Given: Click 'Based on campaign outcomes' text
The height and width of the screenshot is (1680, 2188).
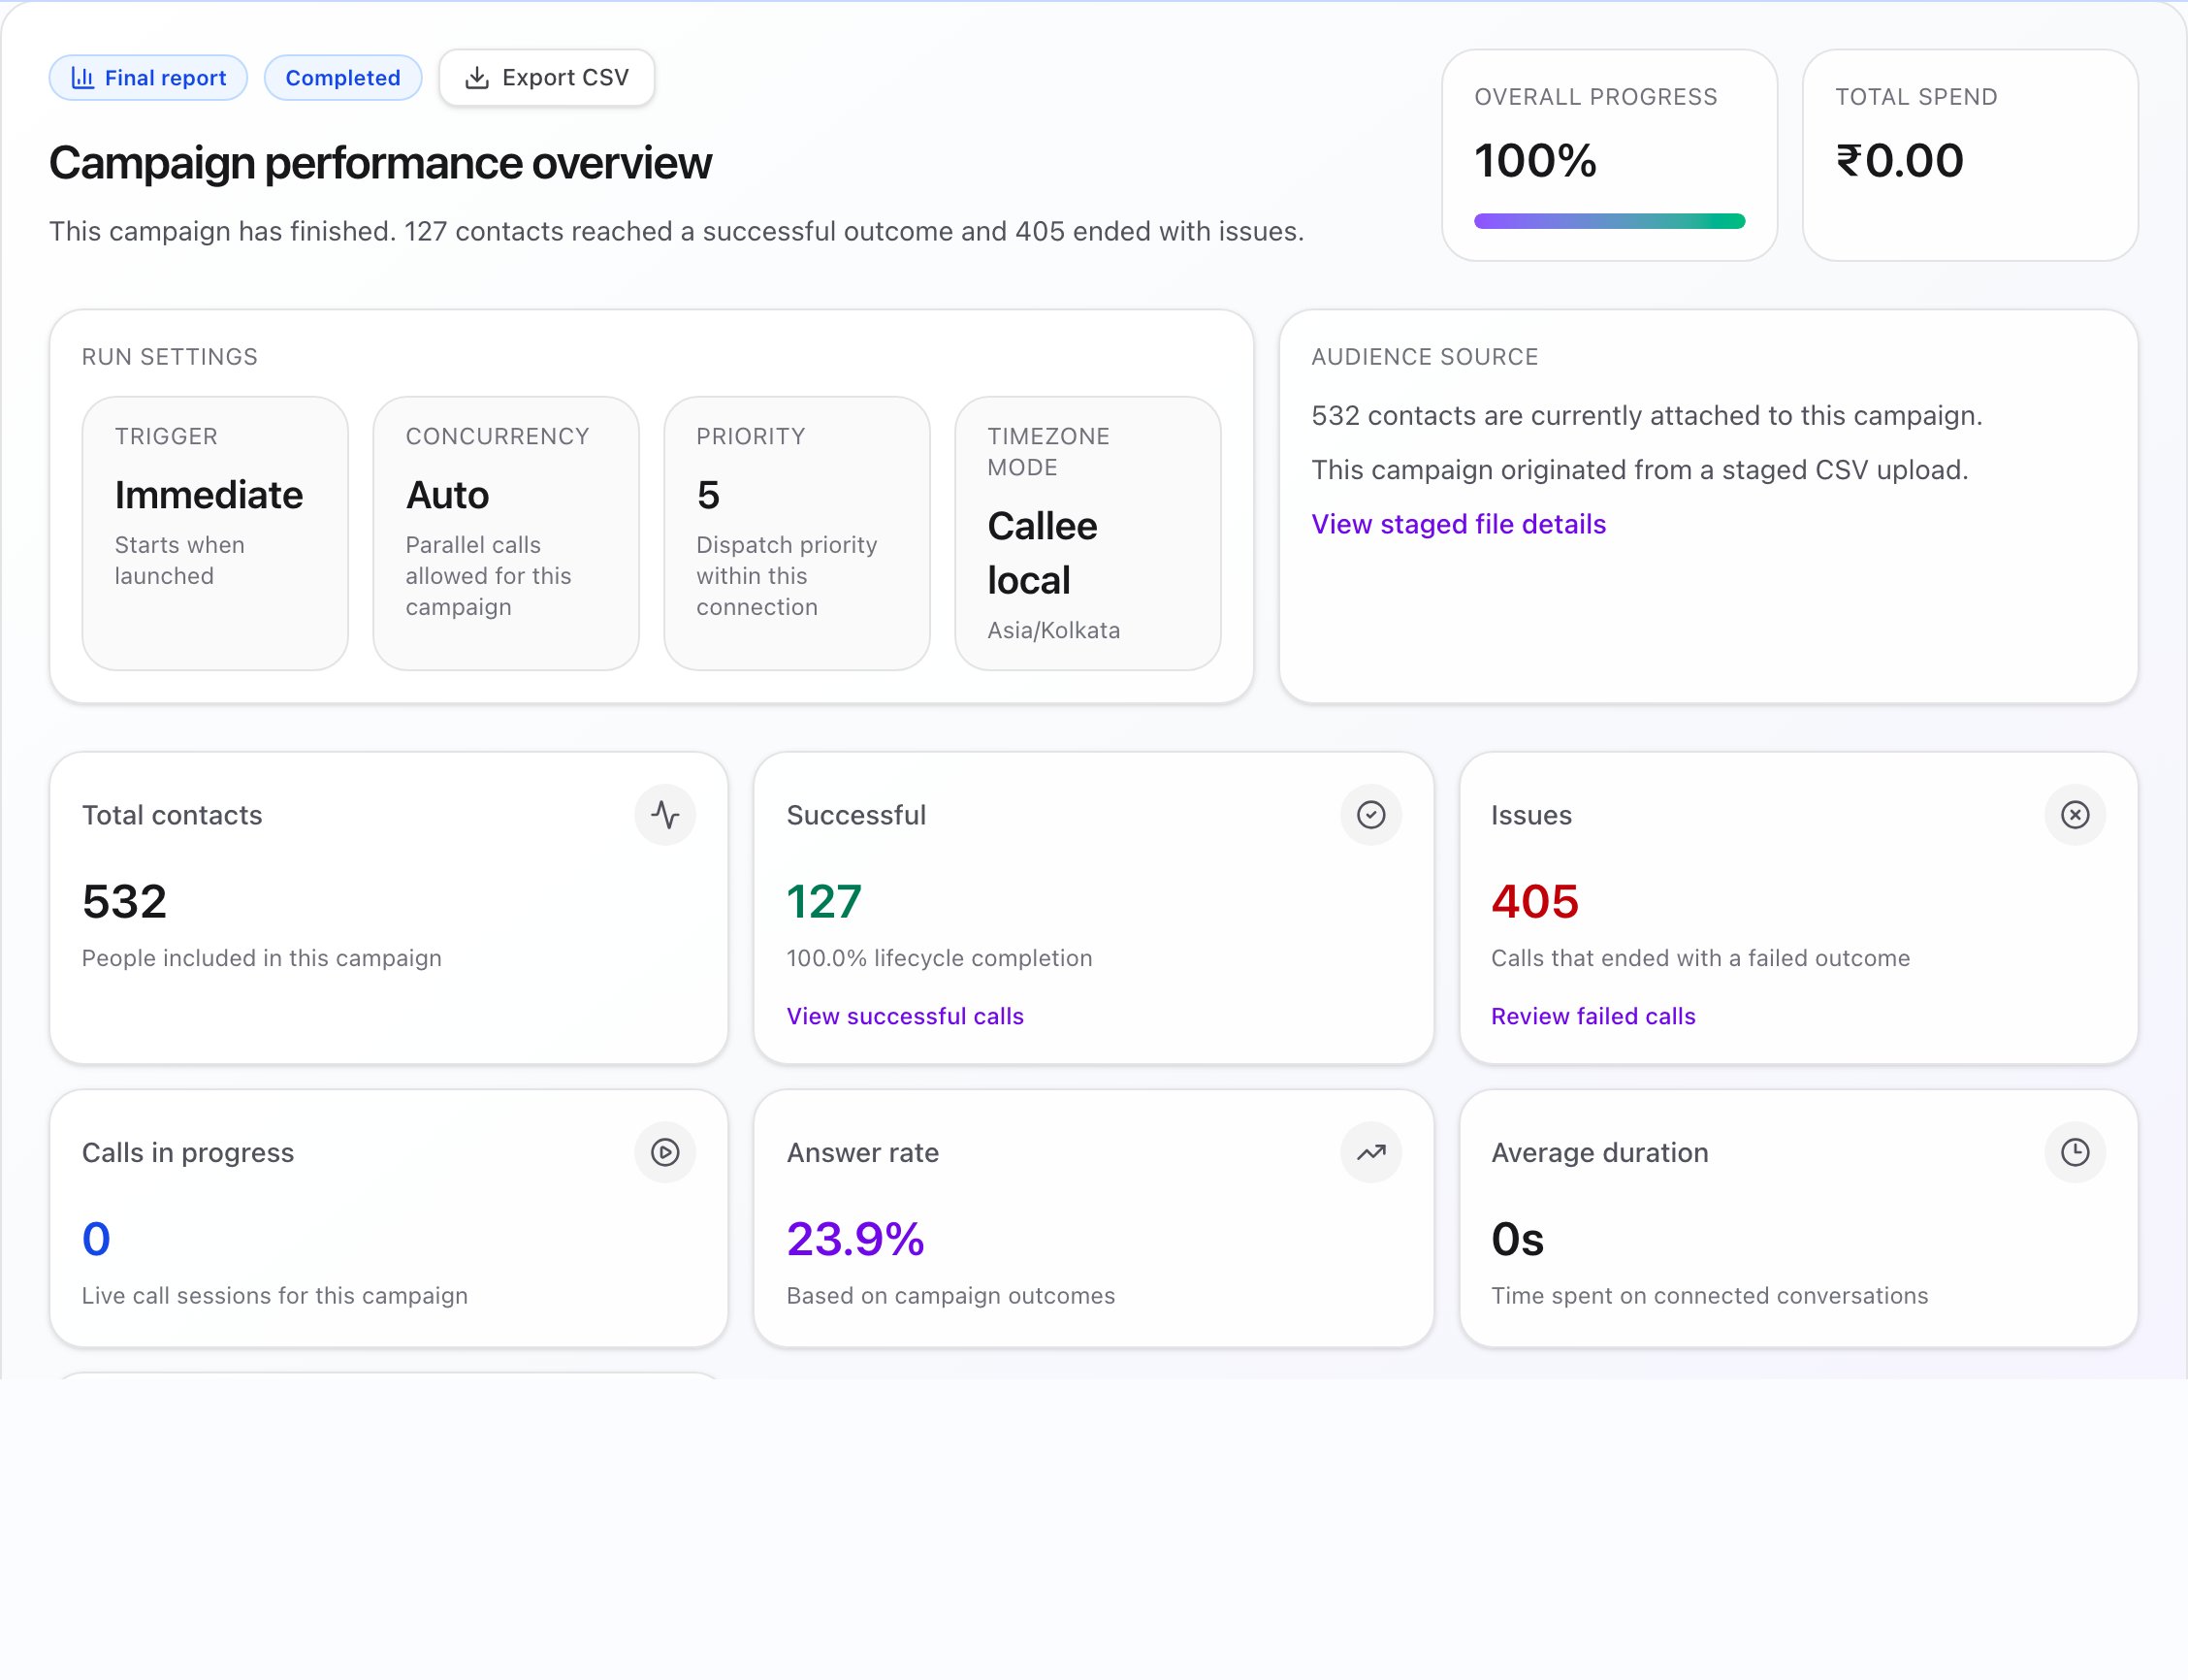Looking at the screenshot, I should [x=950, y=1295].
